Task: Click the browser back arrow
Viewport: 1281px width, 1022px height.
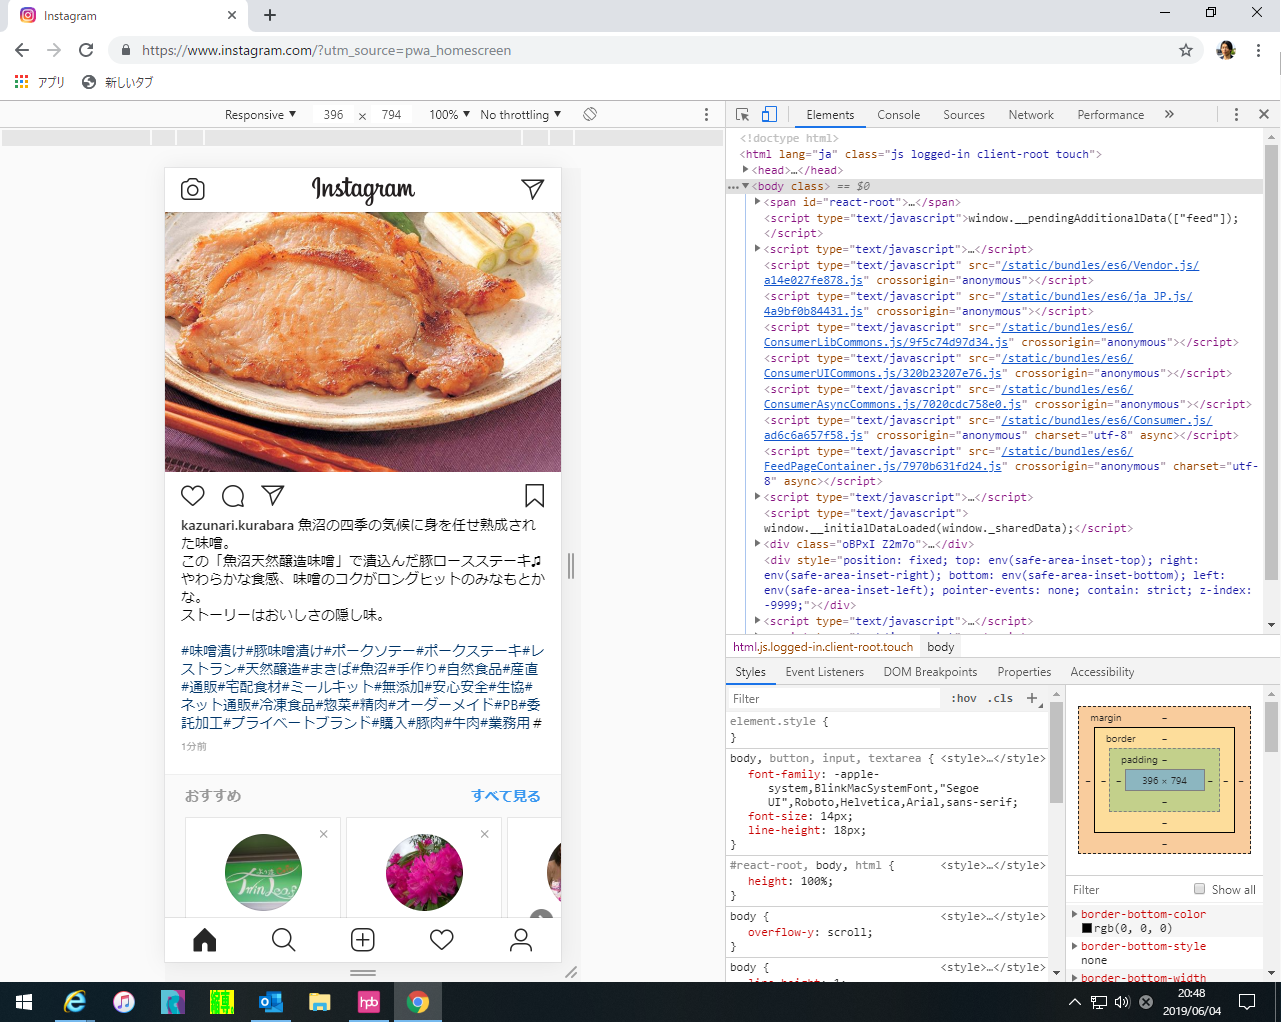Action: coord(22,50)
